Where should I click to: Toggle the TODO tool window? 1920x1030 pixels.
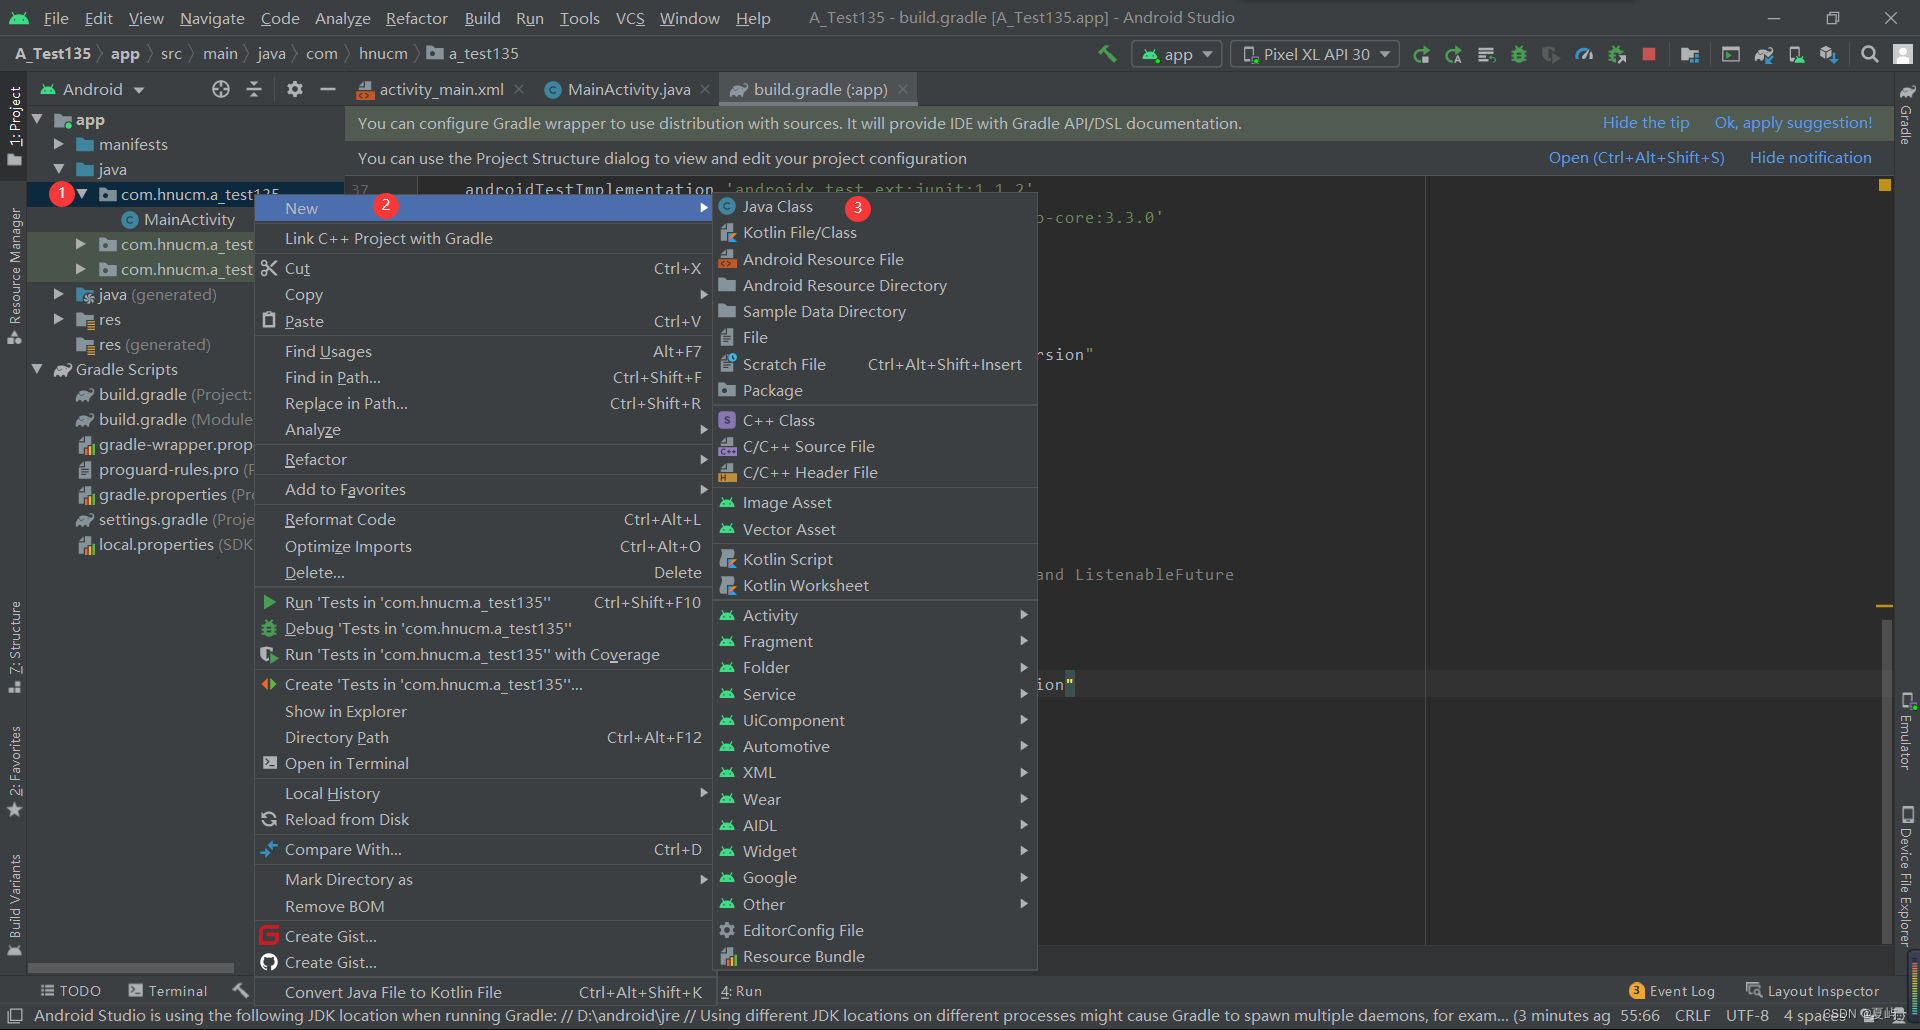click(x=71, y=990)
